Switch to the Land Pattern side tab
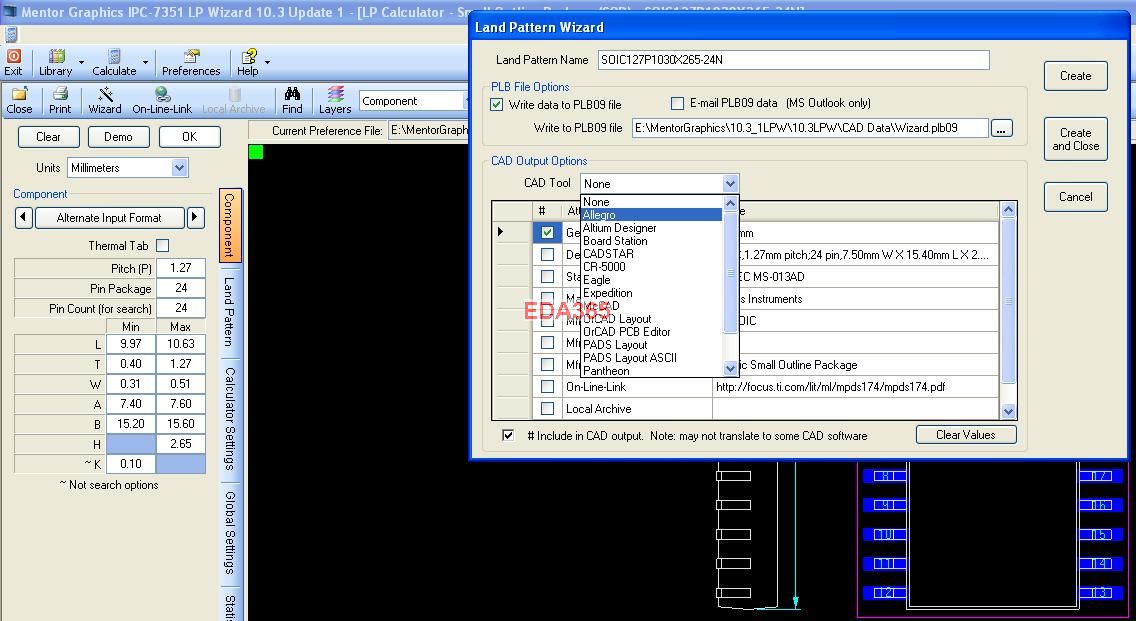This screenshot has width=1136, height=621. coord(229,311)
